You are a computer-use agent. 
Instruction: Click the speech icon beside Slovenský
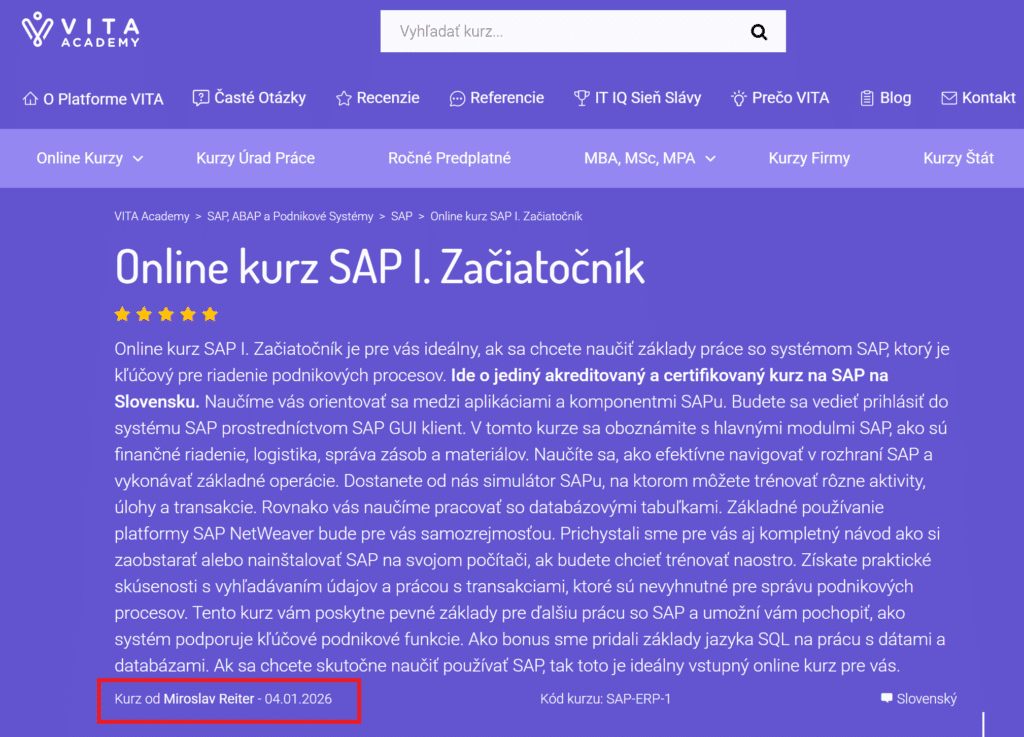point(886,698)
